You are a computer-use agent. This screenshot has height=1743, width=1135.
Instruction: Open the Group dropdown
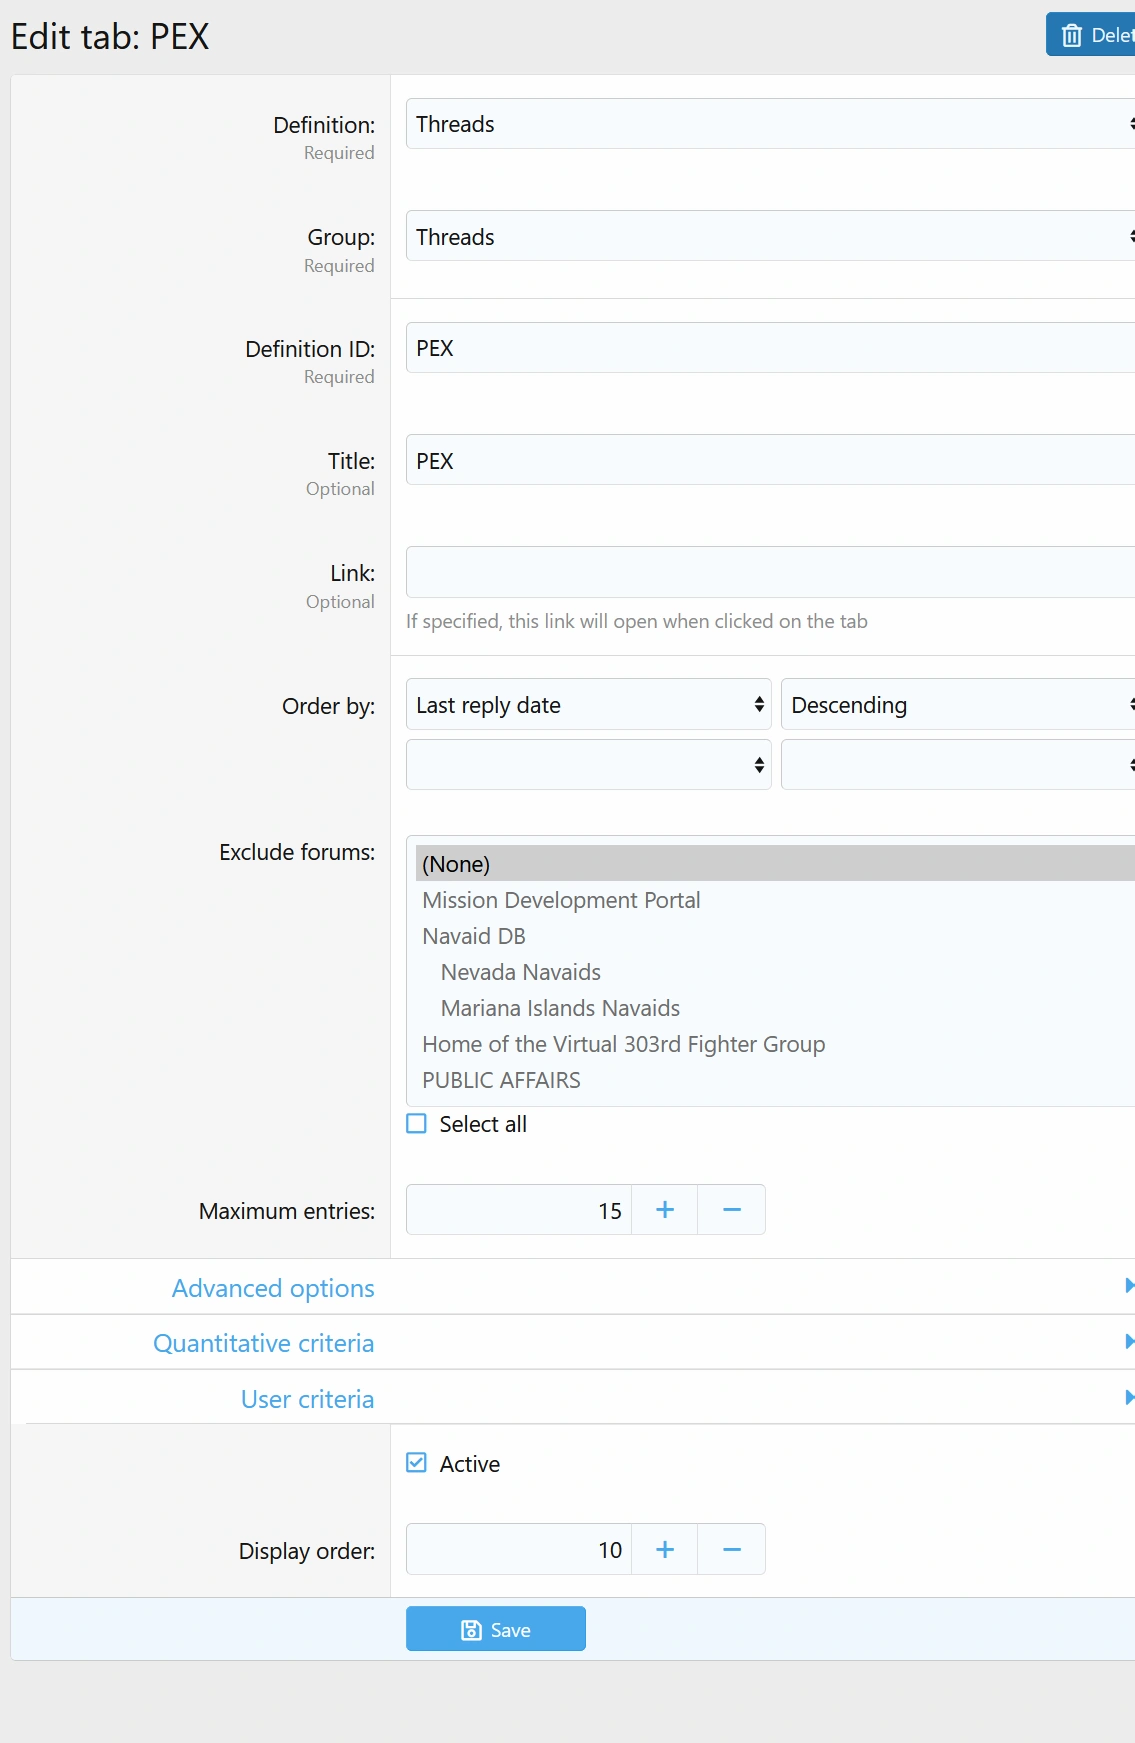[770, 237]
